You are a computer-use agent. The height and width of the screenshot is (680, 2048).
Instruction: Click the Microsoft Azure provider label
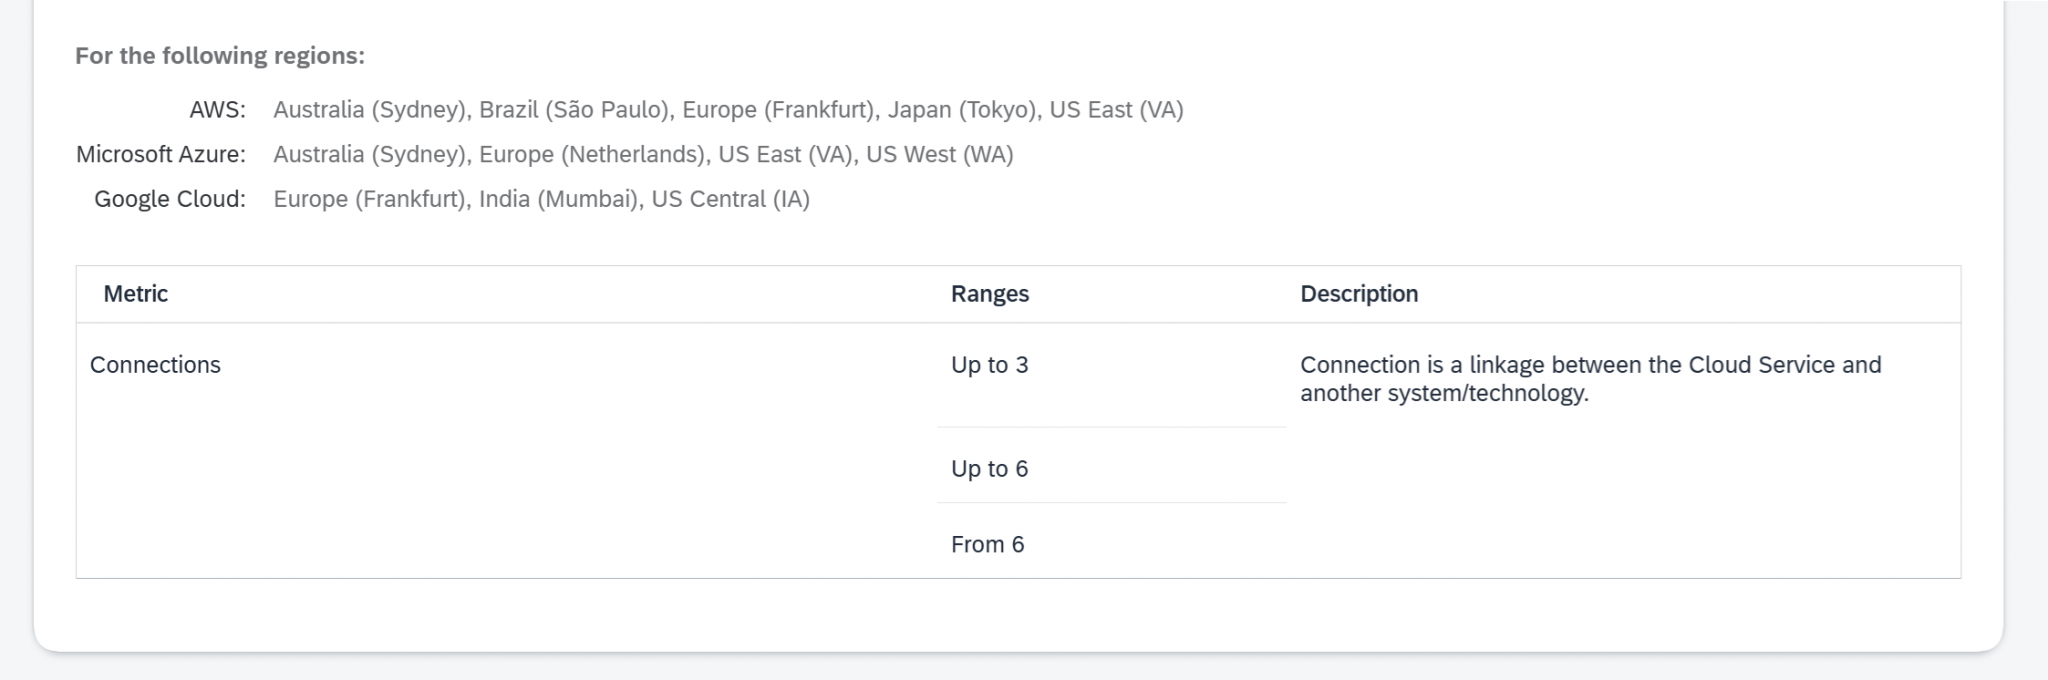160,155
